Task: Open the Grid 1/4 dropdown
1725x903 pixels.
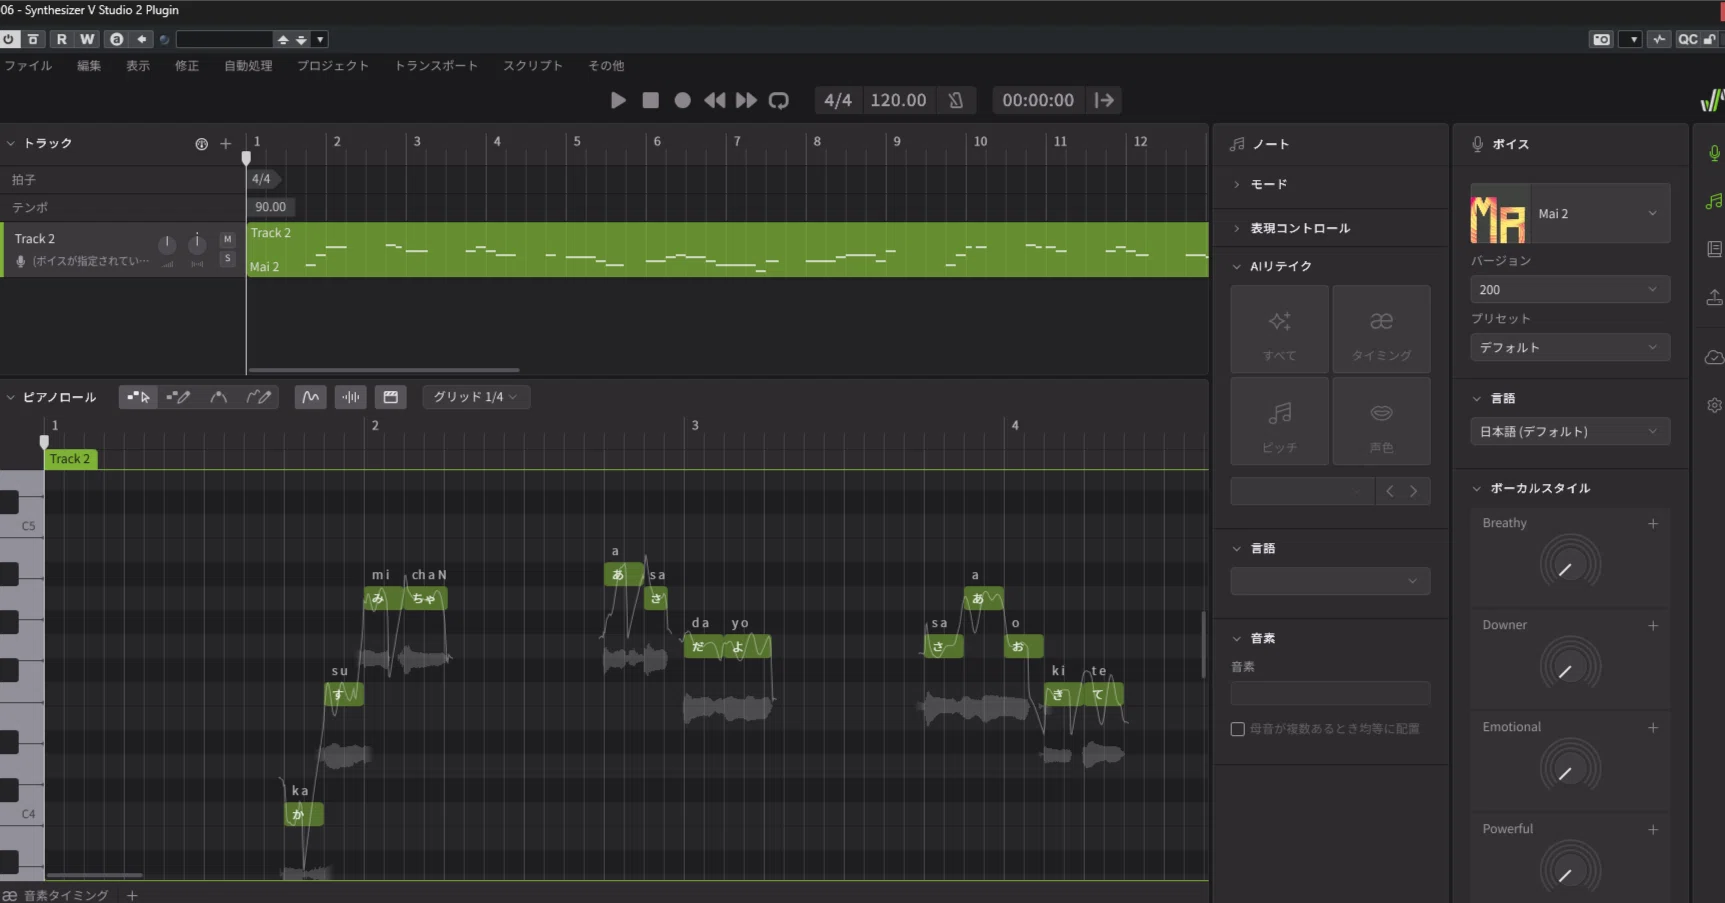Action: click(x=475, y=397)
